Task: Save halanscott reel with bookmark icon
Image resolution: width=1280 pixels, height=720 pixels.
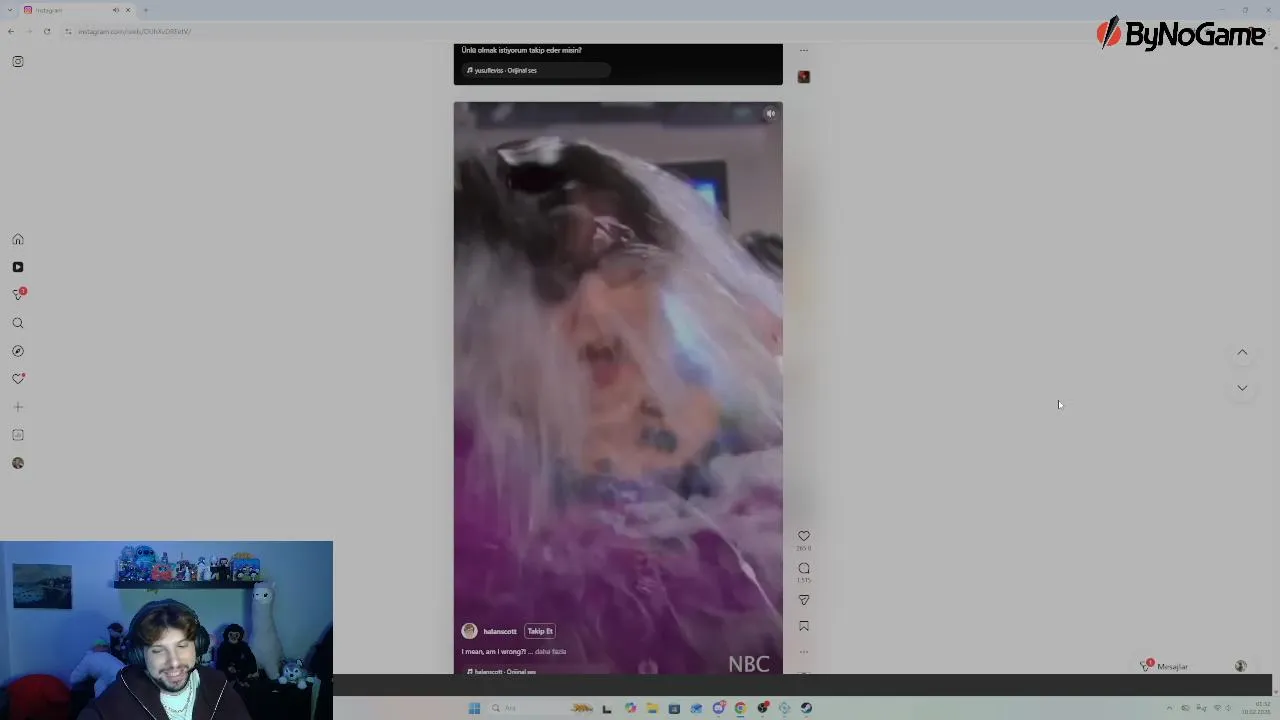Action: (x=804, y=626)
